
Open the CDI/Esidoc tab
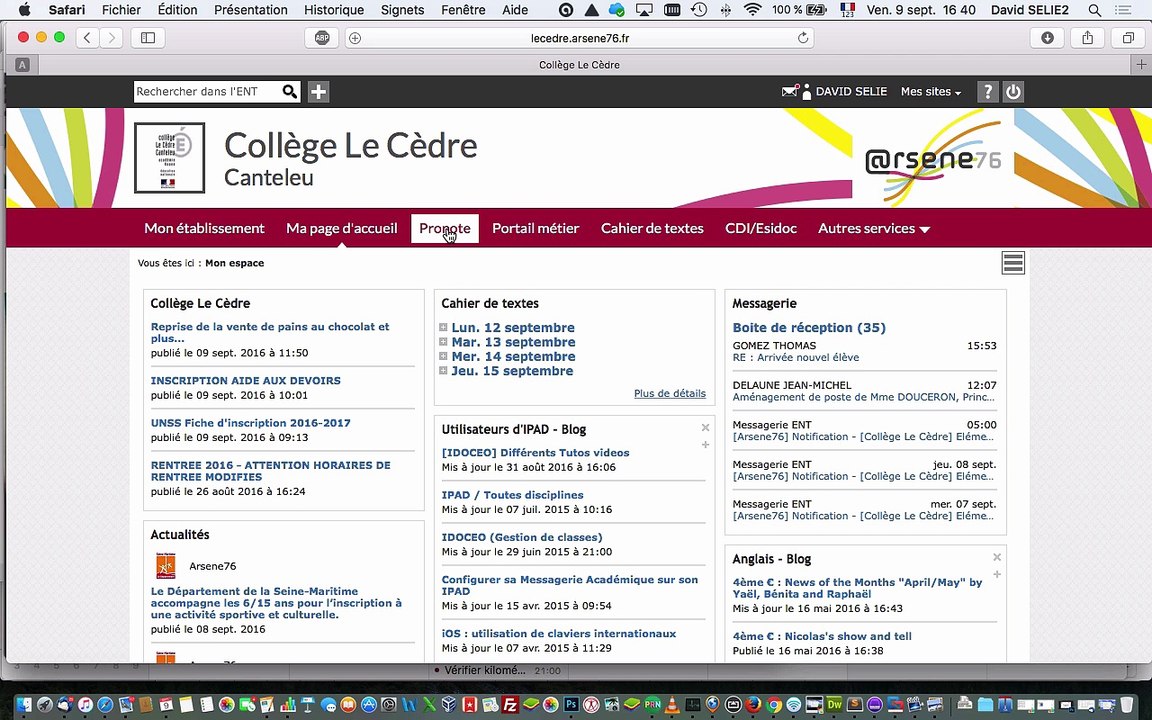click(761, 228)
